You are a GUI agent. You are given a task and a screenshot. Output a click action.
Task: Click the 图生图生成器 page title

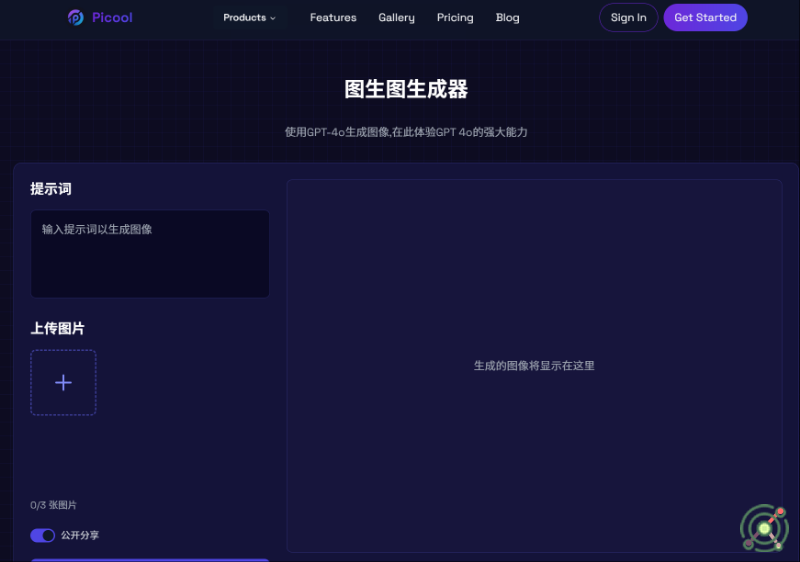[x=406, y=89]
